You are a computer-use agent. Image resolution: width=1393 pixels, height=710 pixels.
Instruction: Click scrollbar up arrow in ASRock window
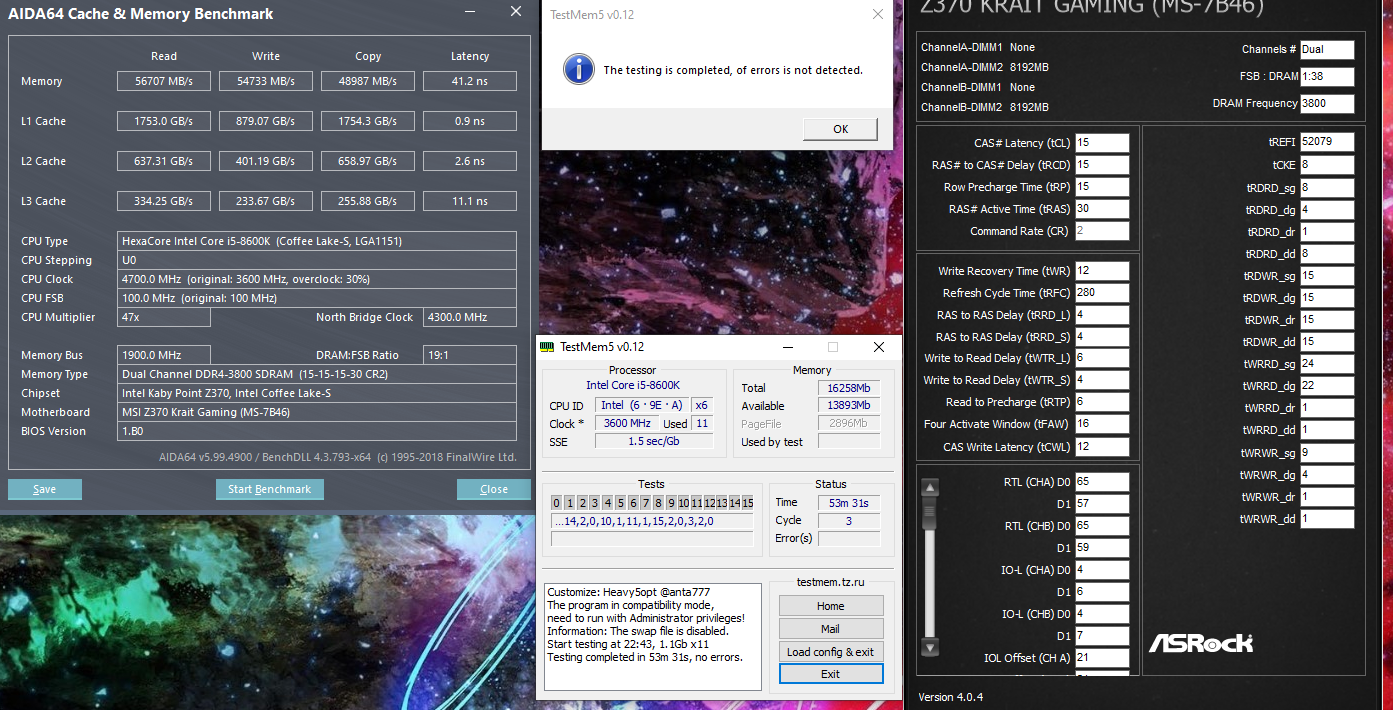(x=930, y=488)
